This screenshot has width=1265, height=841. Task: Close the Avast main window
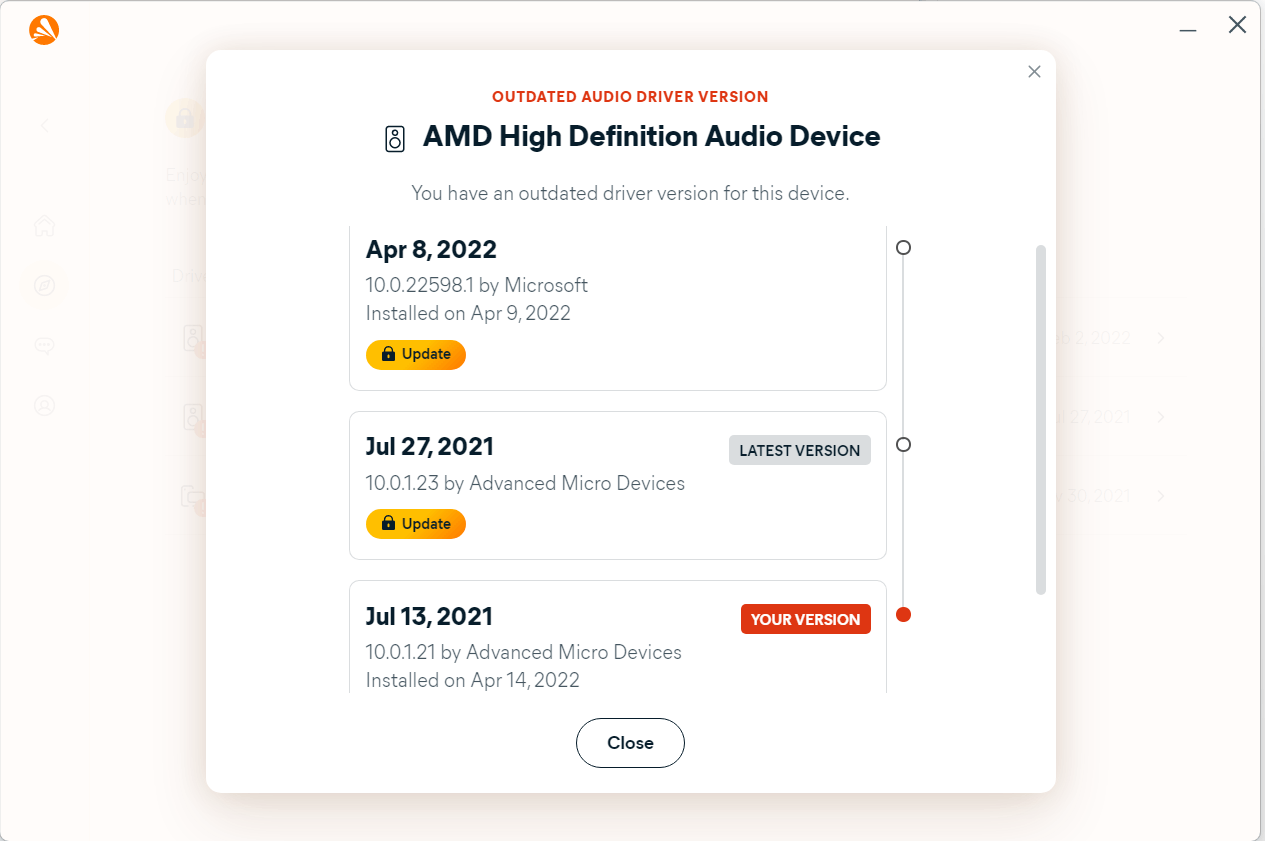click(x=1237, y=26)
